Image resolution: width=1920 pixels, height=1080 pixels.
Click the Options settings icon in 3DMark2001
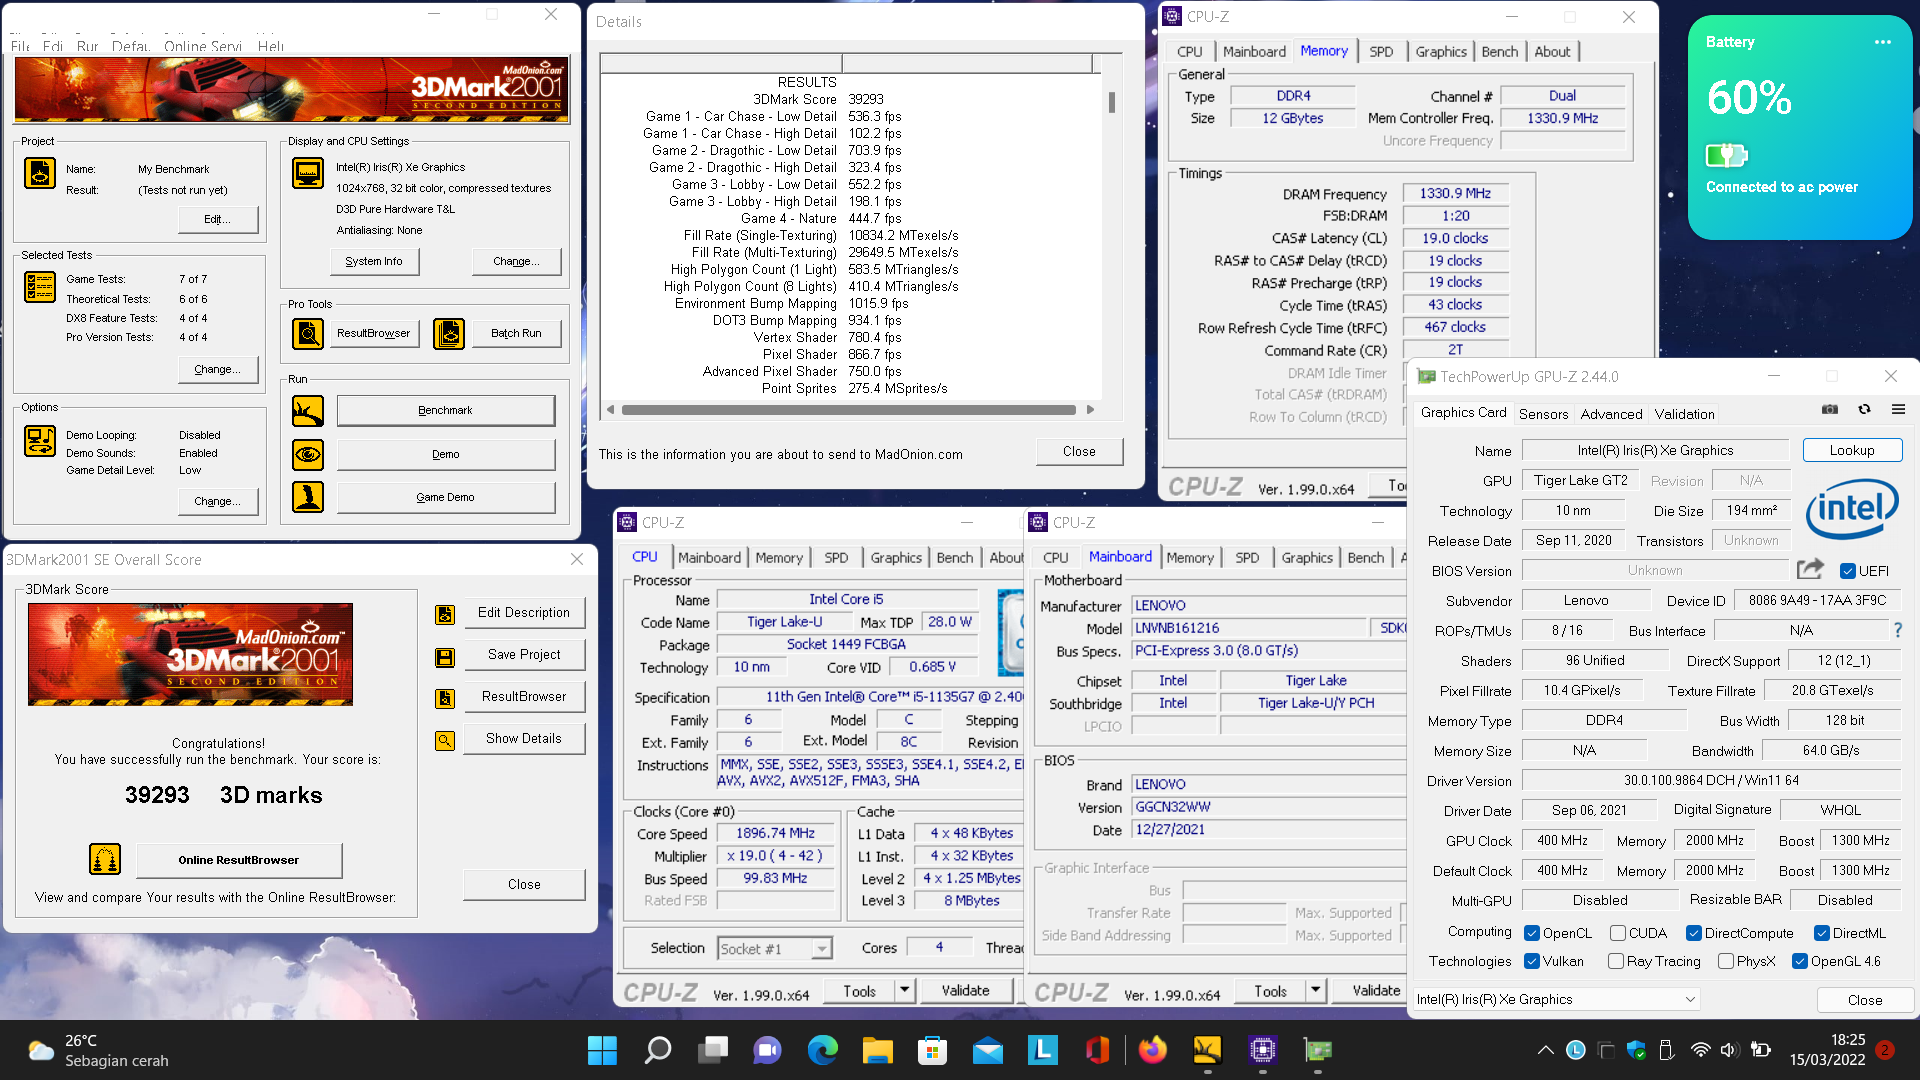pyautogui.click(x=40, y=440)
